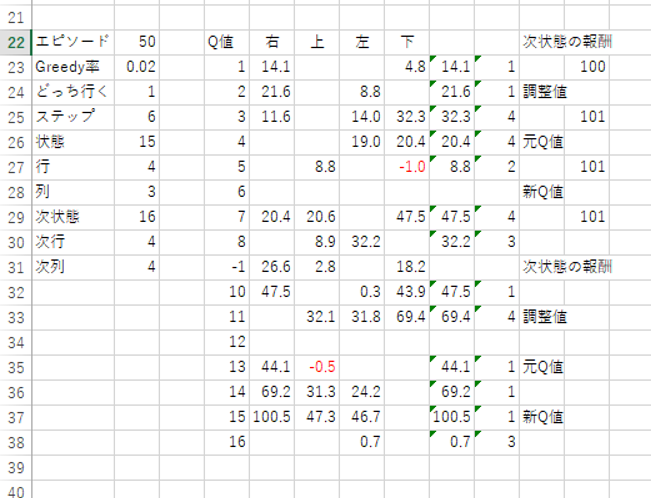Select the state value 15 cell
651x498 pixels.
pos(137,142)
